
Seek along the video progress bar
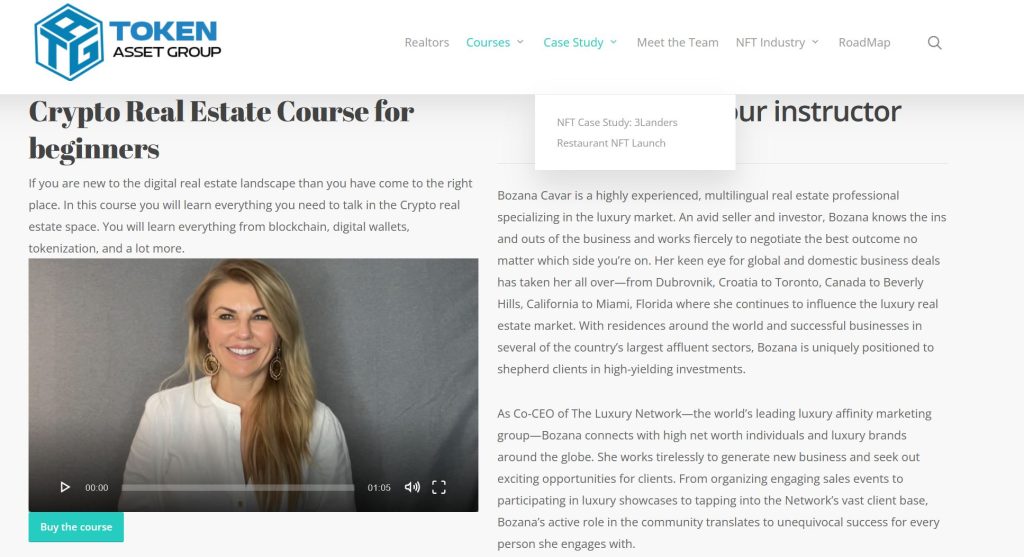[238, 487]
